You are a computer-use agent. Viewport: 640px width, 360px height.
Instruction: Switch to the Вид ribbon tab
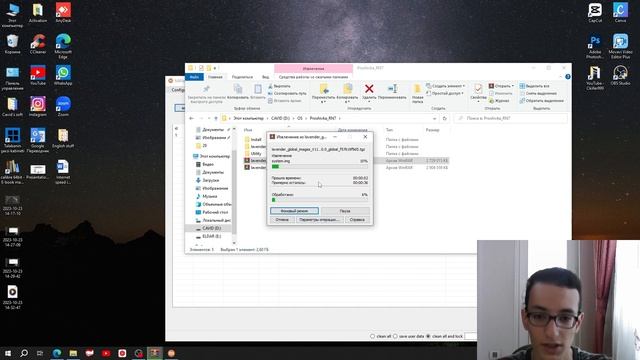click(x=265, y=77)
